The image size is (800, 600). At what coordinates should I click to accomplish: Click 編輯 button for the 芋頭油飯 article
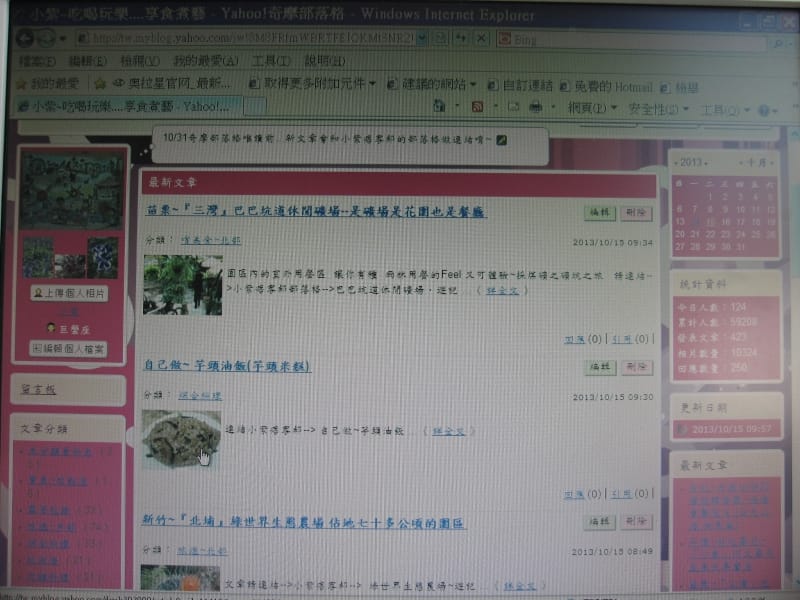[x=599, y=367]
